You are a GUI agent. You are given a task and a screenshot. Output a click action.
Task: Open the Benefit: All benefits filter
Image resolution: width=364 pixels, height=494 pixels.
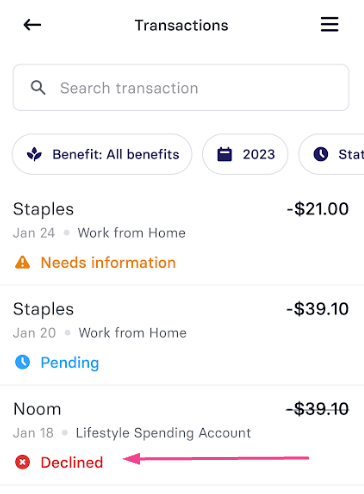pos(102,154)
